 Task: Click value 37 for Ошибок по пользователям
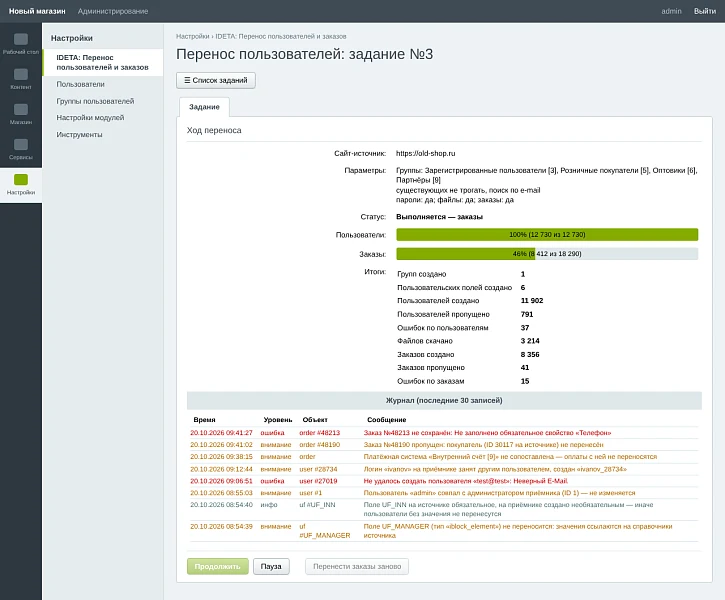point(525,328)
